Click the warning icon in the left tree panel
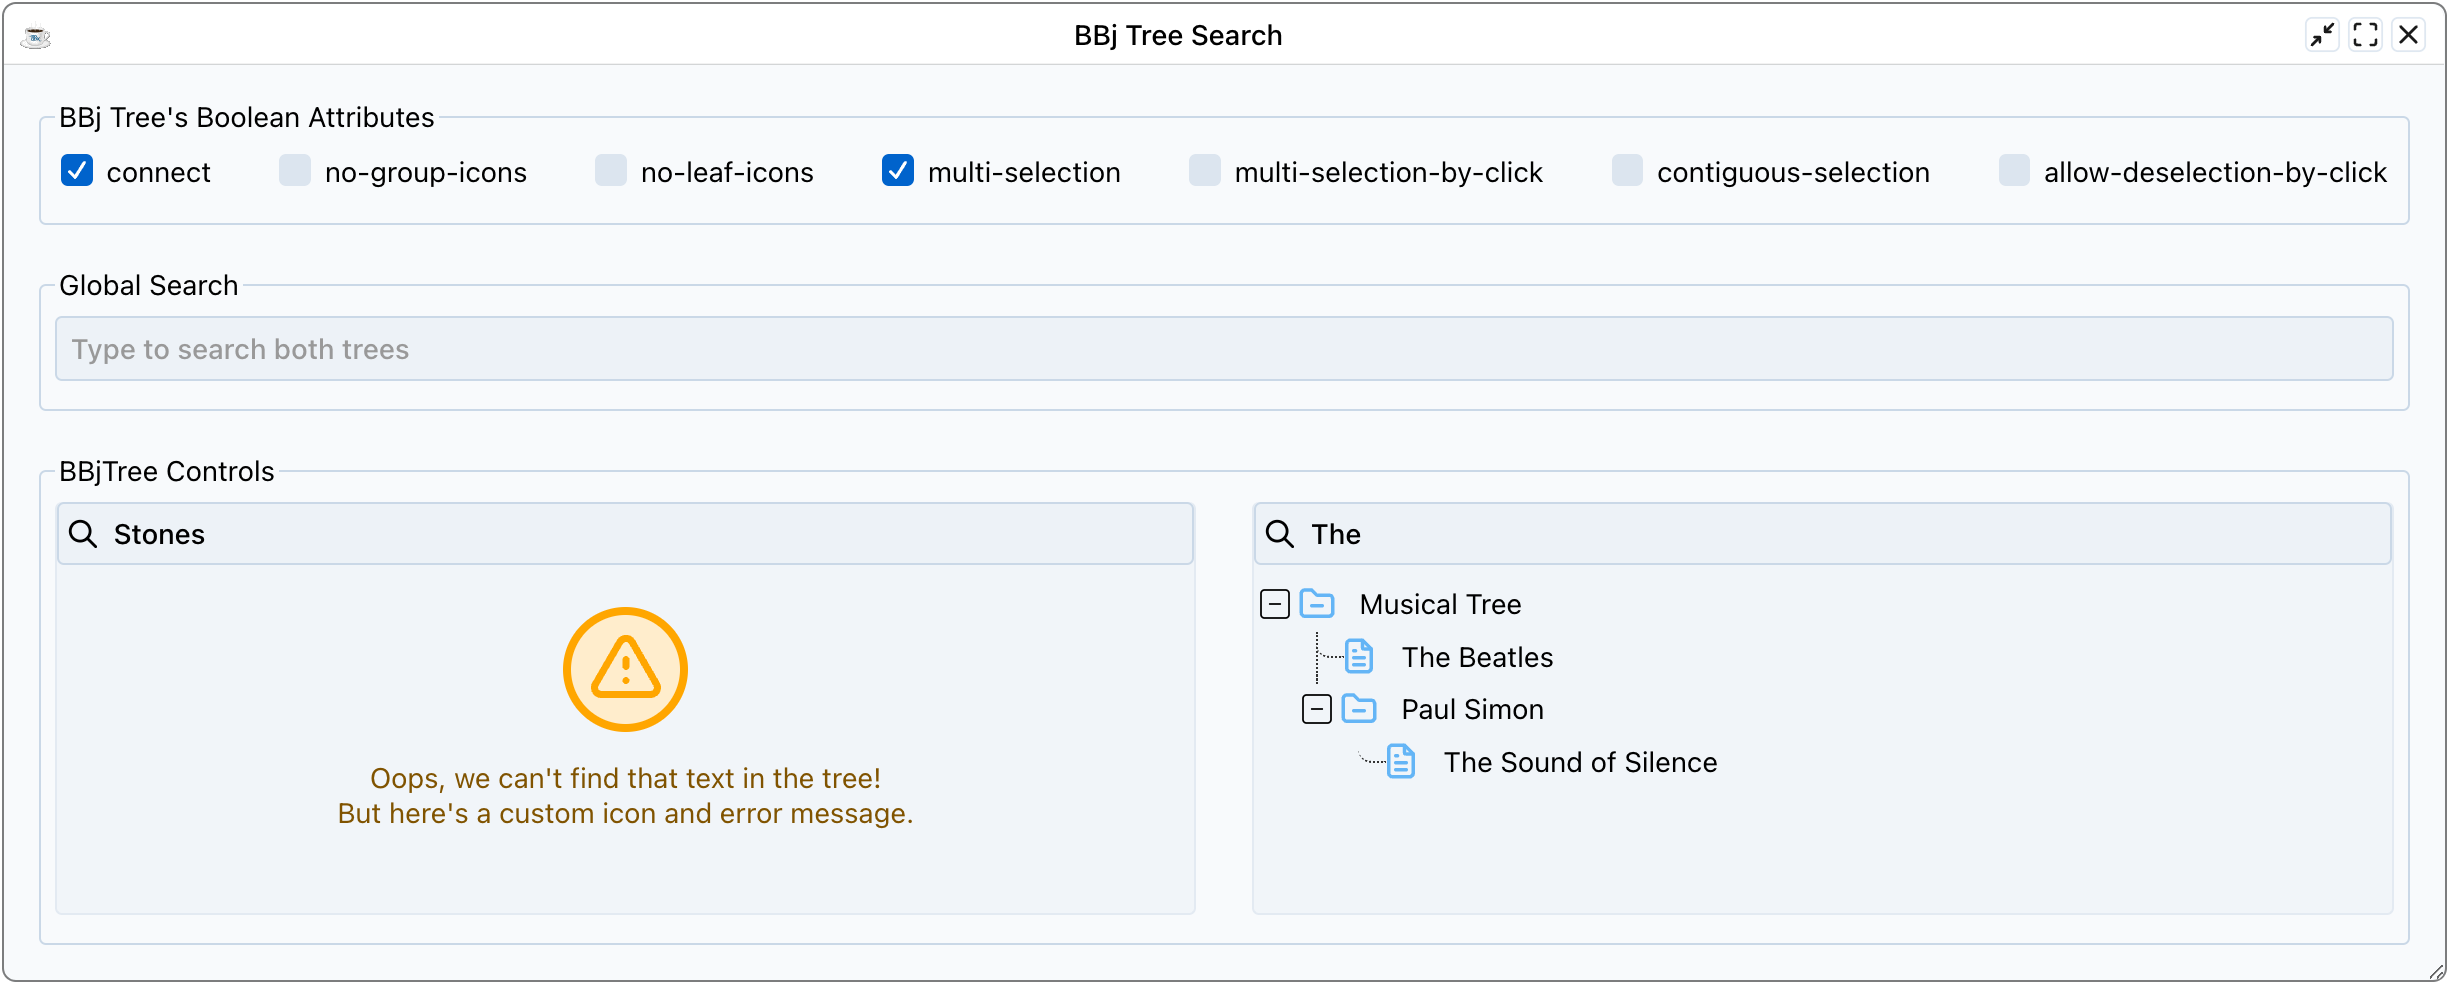Image resolution: width=2450 pixels, height=984 pixels. (625, 669)
